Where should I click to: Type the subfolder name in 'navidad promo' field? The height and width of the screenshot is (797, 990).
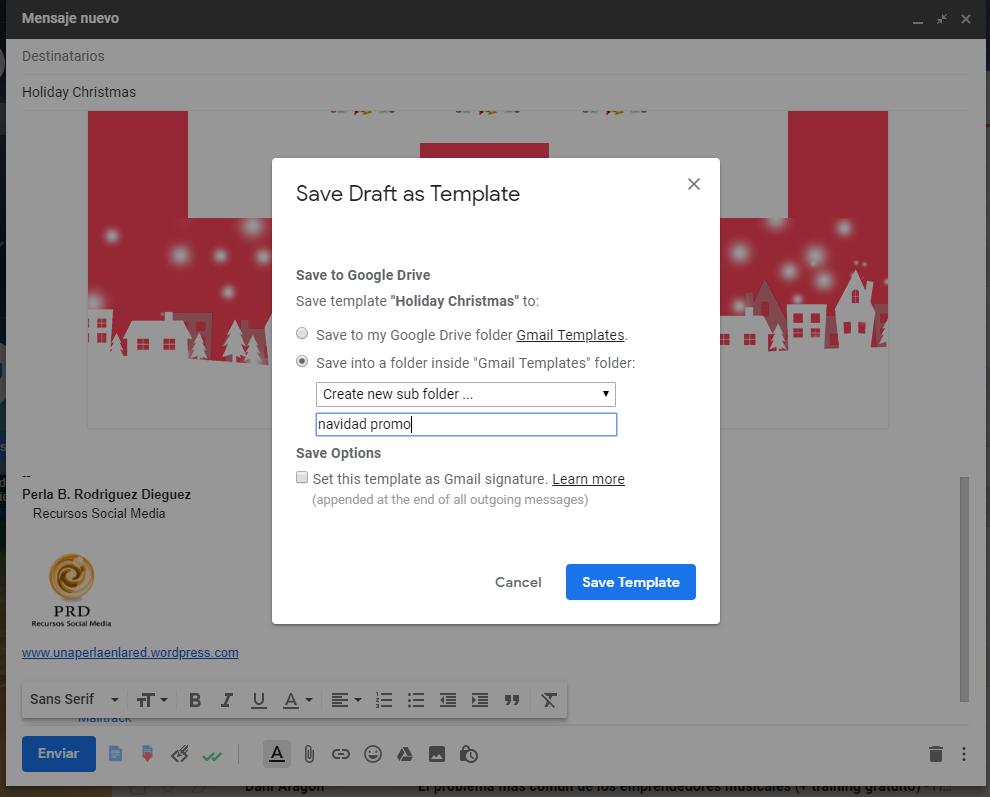coord(465,424)
